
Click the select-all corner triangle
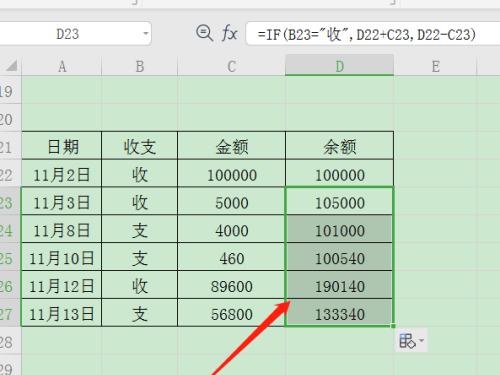[x=11, y=65]
